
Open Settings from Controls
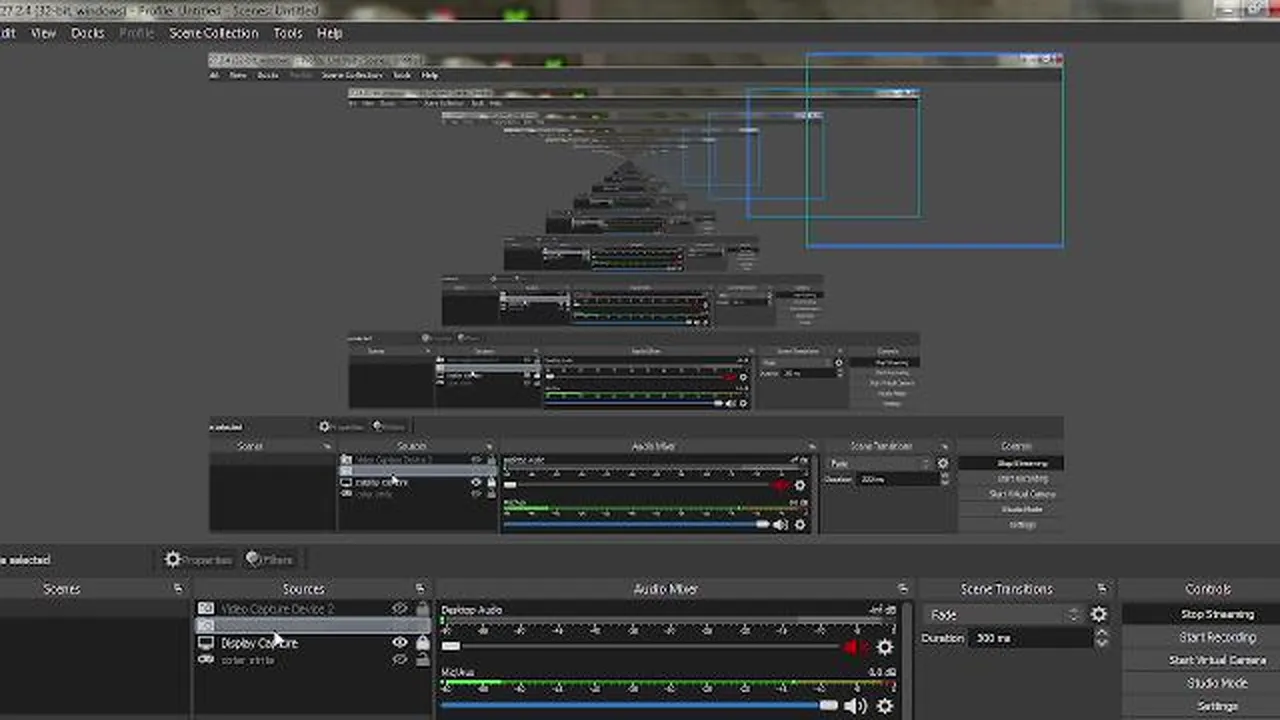pos(1216,706)
